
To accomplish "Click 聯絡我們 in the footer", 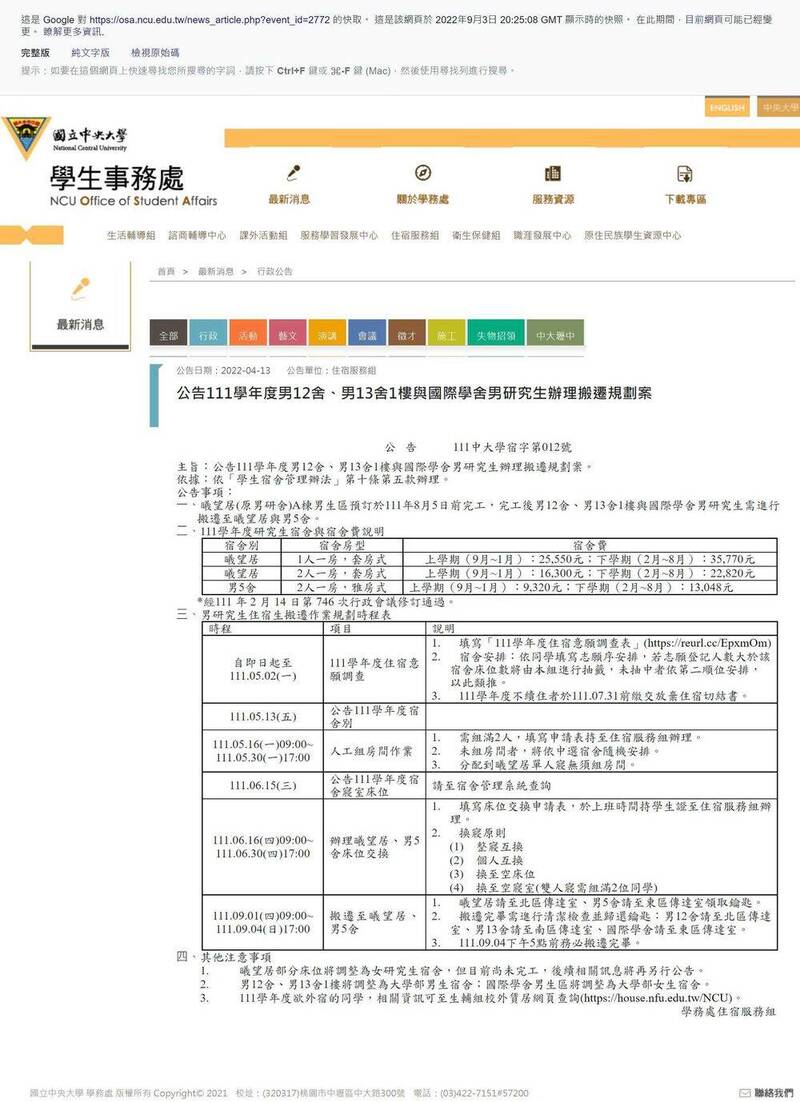I will point(773,1093).
